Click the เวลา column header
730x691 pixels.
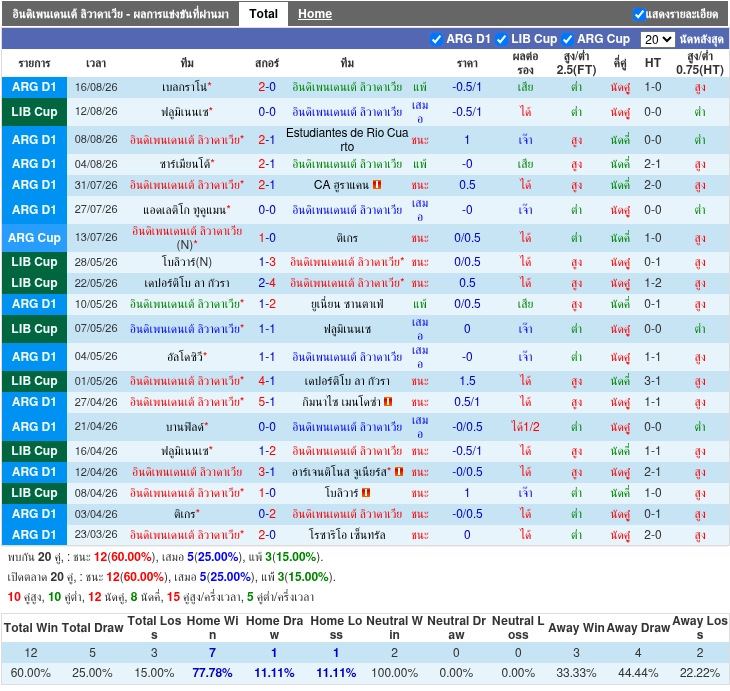click(x=96, y=63)
